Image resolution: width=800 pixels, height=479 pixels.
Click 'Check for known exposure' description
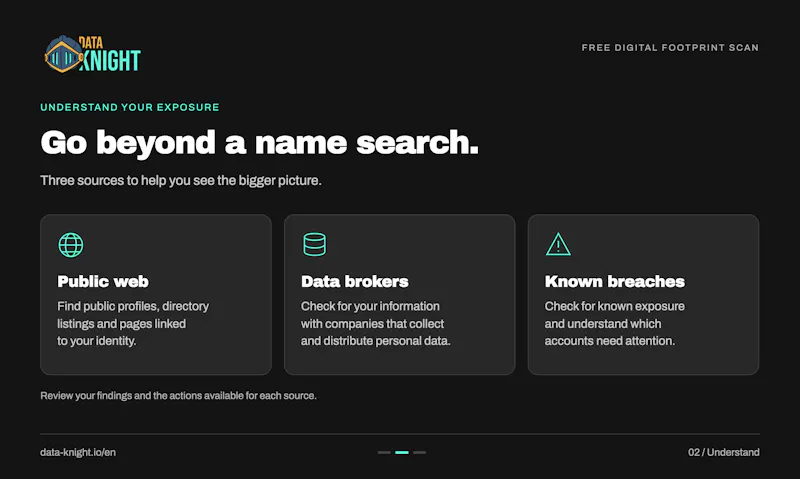coord(615,323)
